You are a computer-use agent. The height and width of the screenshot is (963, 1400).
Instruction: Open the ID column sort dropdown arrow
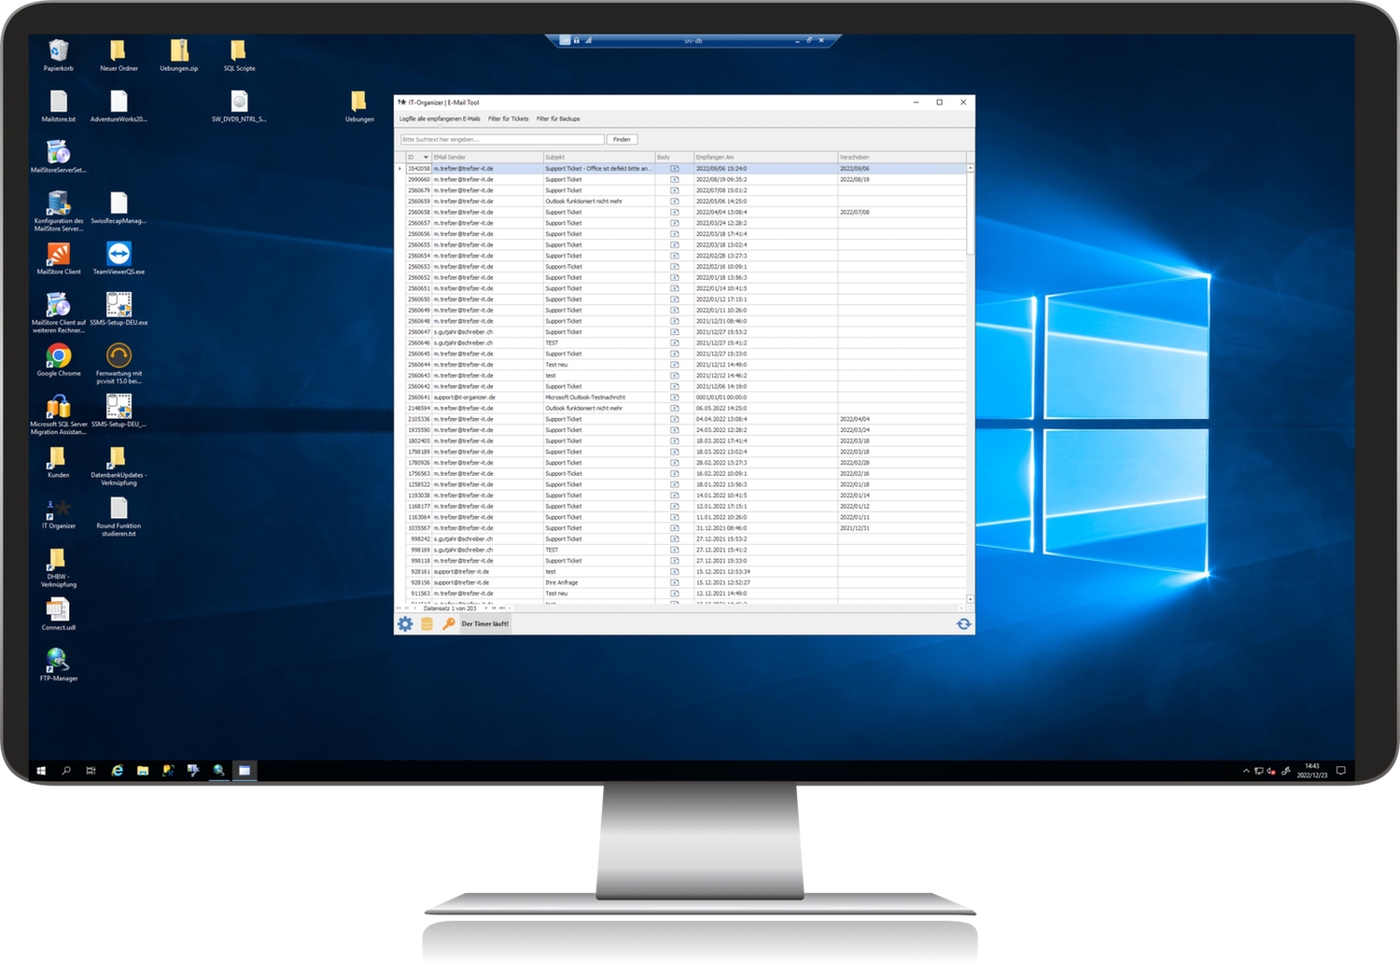(426, 157)
